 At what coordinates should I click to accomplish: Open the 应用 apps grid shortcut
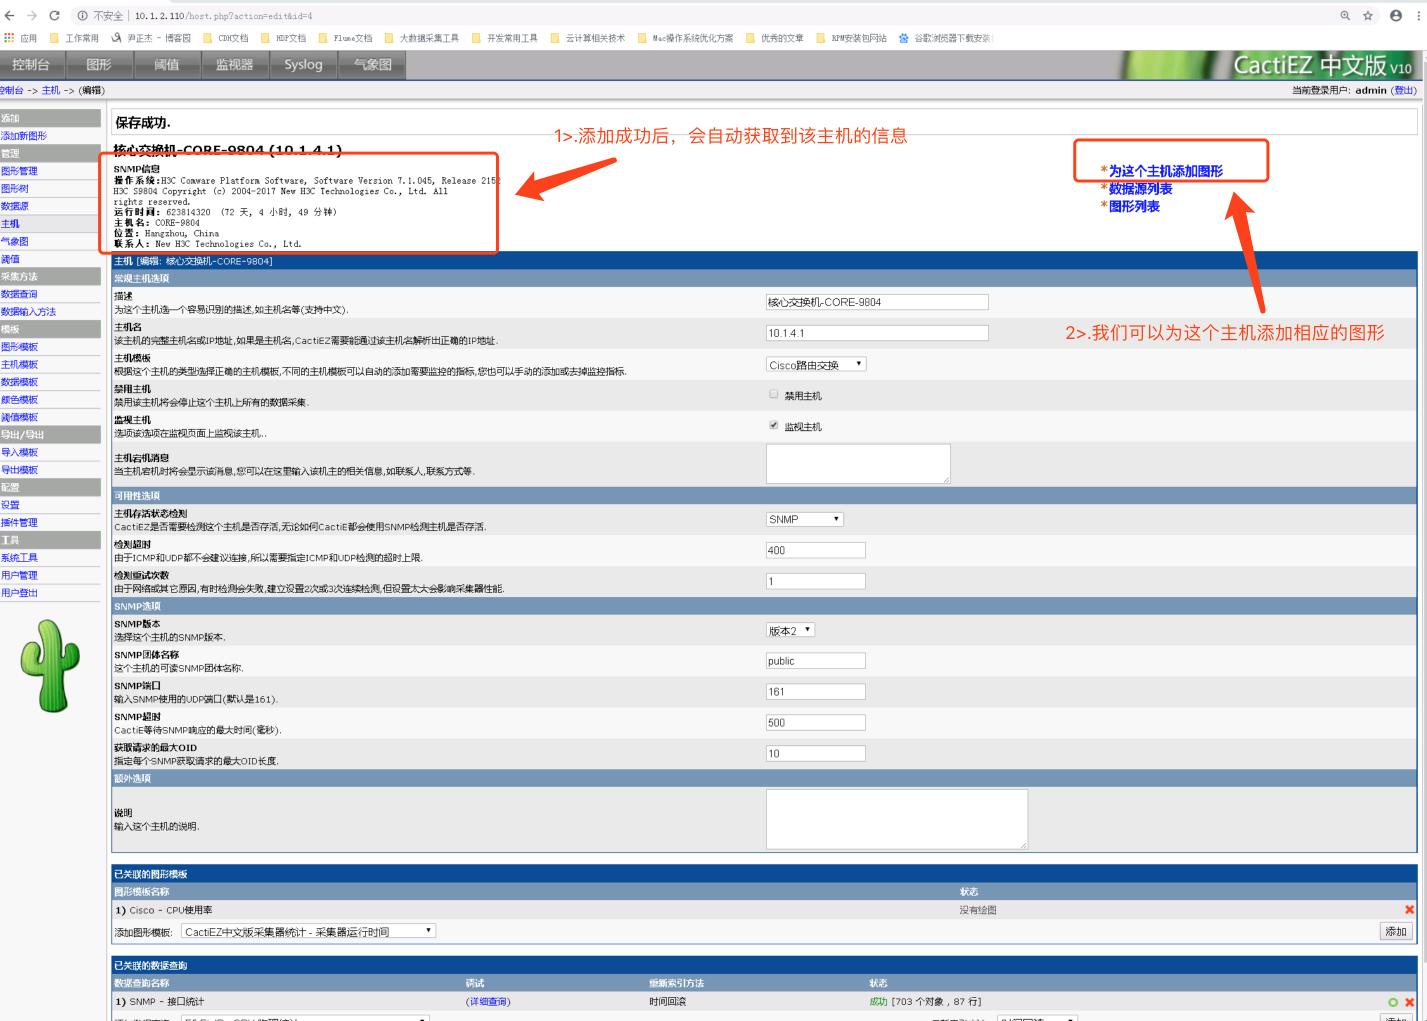tap(20, 38)
